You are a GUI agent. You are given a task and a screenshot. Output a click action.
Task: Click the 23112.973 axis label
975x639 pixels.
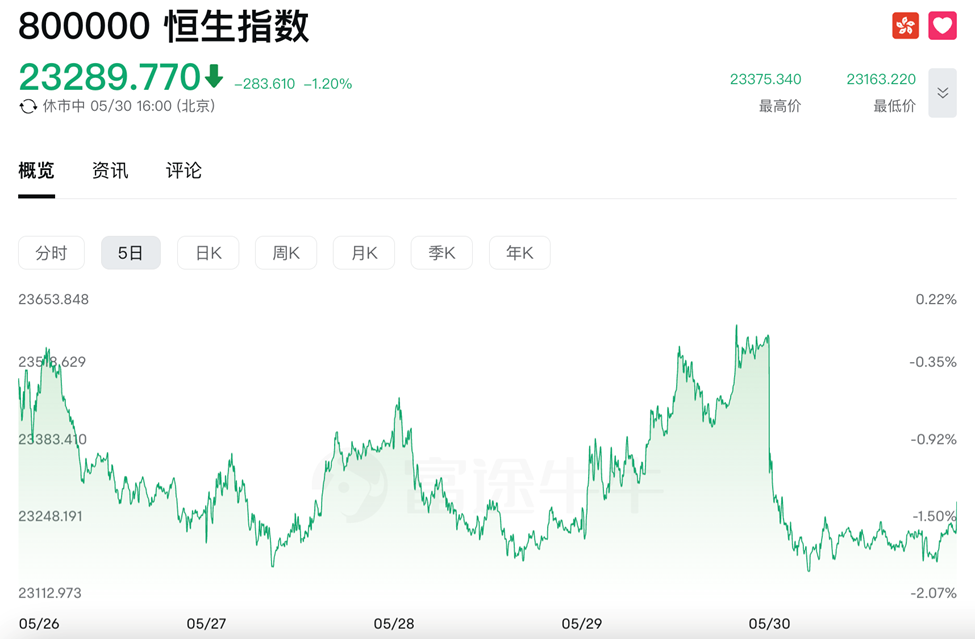click(50, 593)
